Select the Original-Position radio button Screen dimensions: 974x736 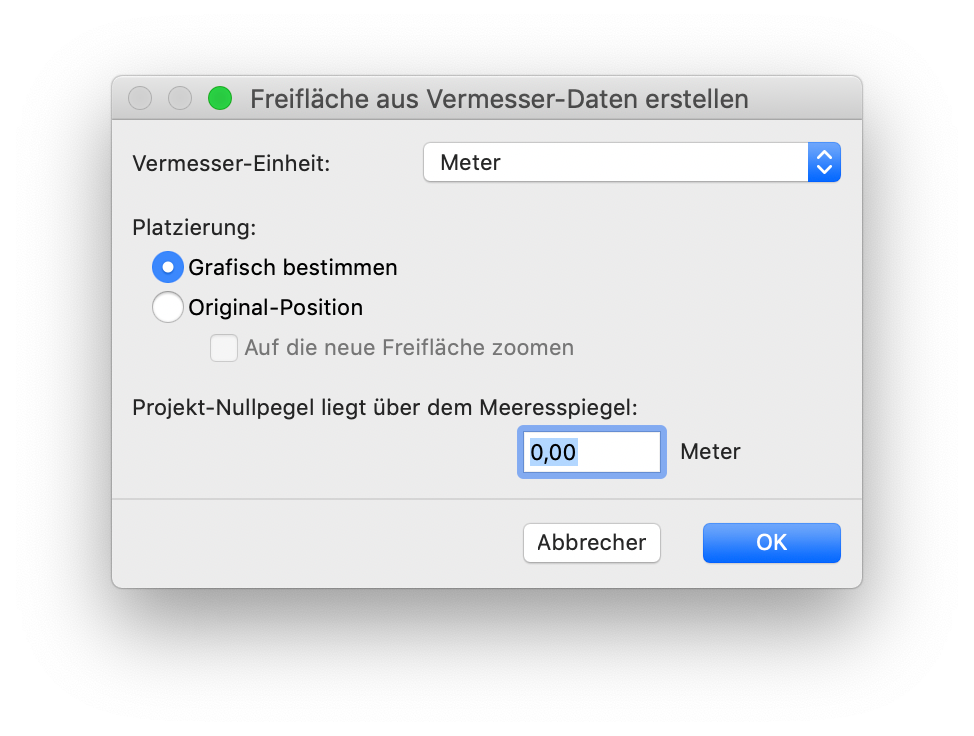pos(167,307)
